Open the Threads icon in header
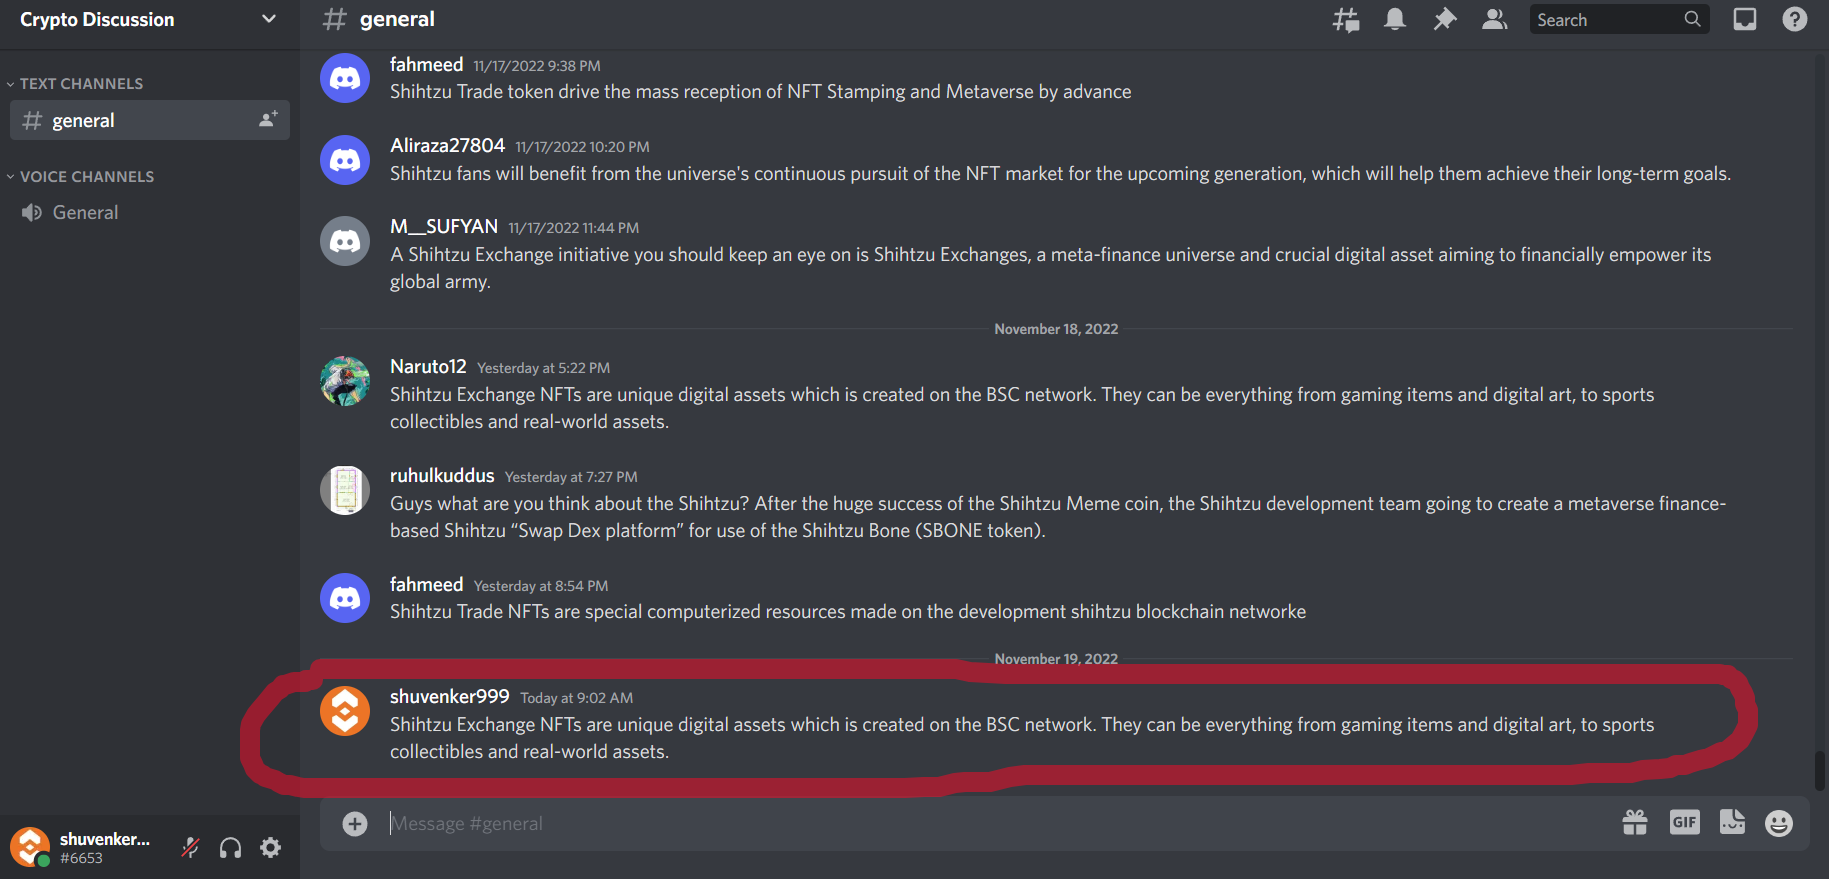The image size is (1829, 879). 1345,19
